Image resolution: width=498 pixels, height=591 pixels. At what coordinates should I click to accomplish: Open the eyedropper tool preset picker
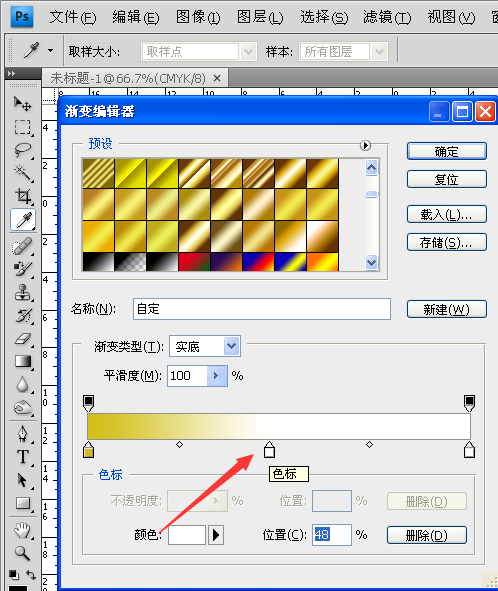tap(50, 51)
